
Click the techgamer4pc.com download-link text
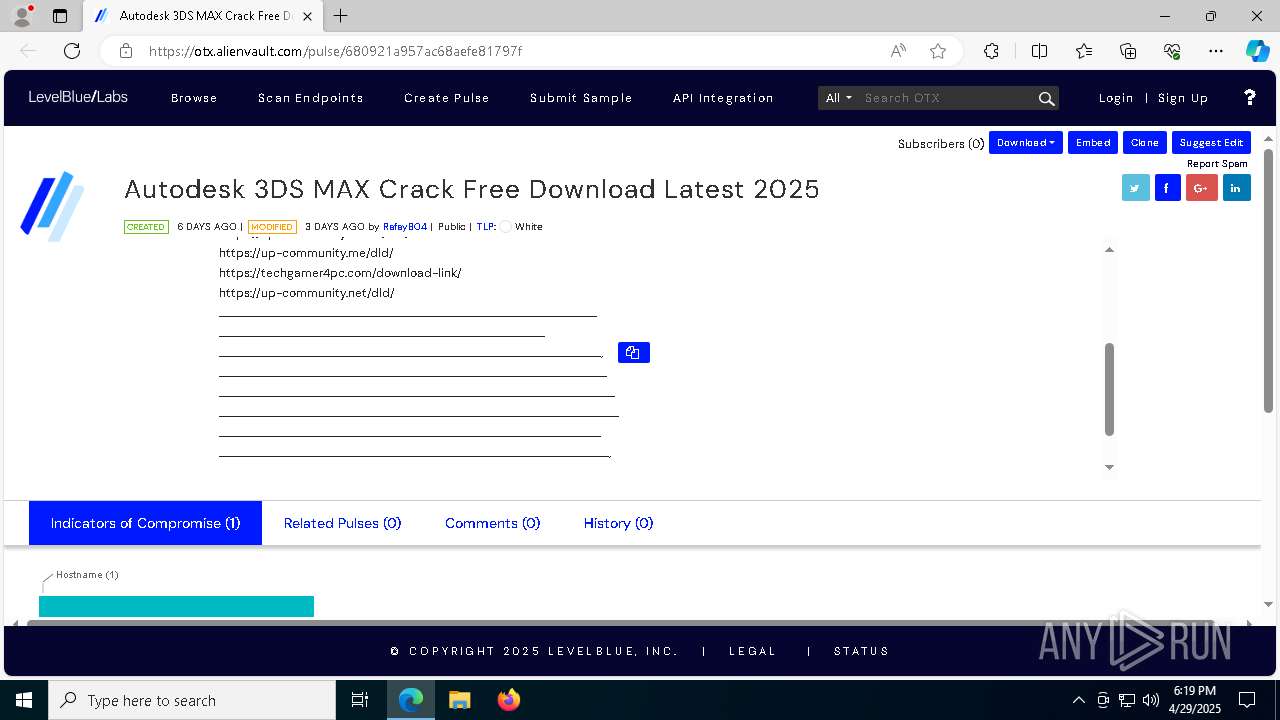pos(340,273)
